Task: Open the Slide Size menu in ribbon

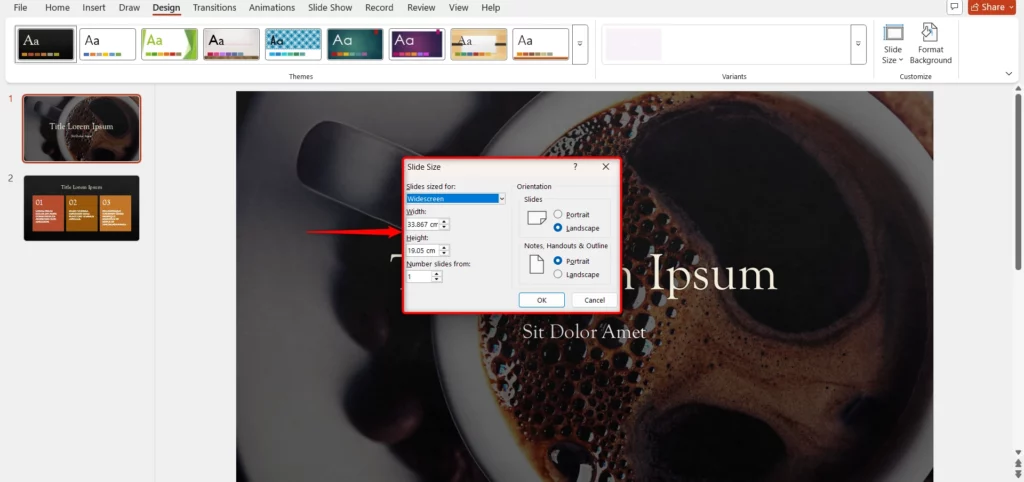Action: point(893,44)
